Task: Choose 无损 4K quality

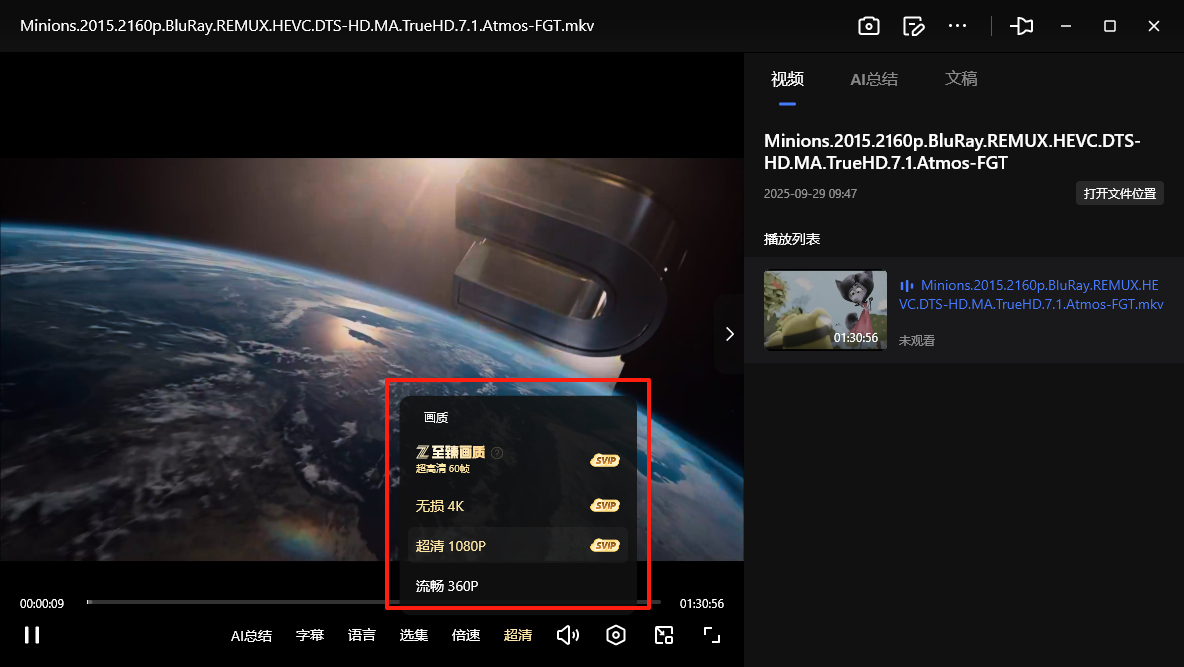Action: [x=440, y=506]
